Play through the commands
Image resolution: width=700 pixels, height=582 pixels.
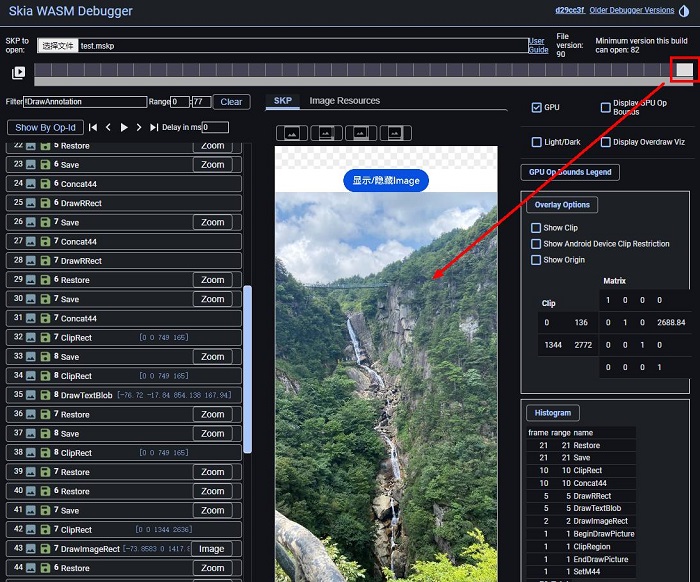click(124, 127)
